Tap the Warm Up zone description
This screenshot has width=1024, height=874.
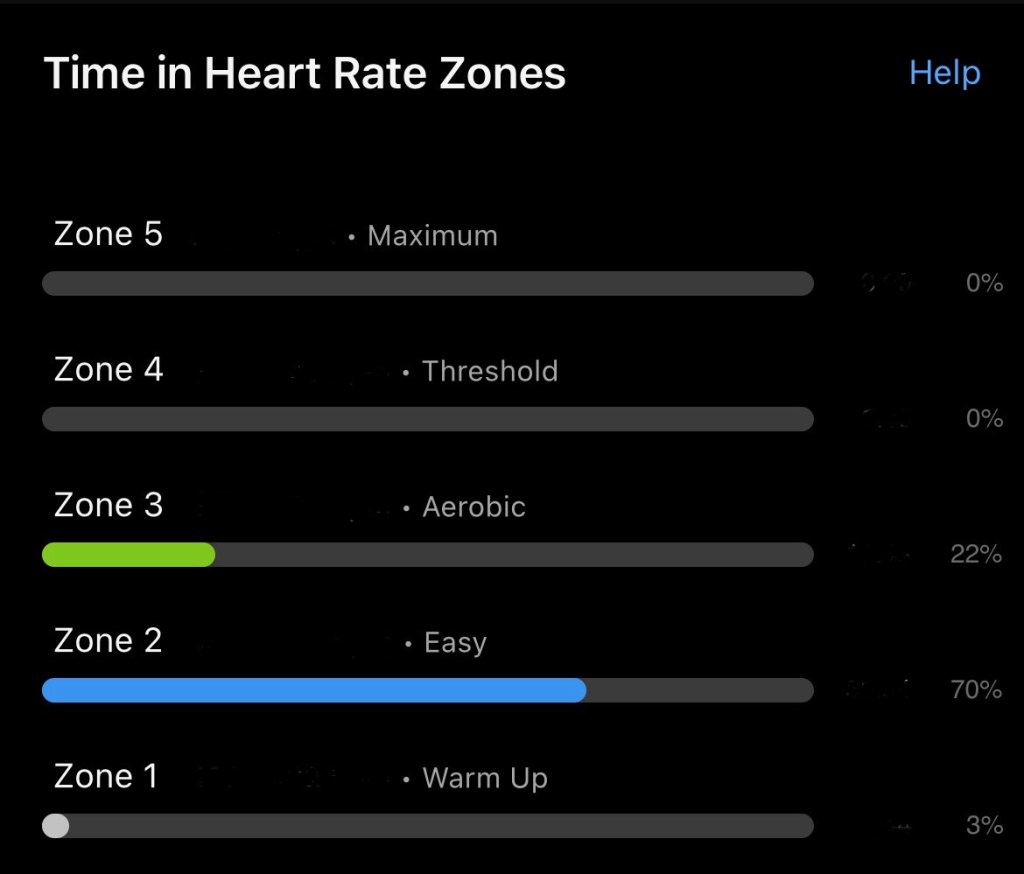[x=485, y=778]
